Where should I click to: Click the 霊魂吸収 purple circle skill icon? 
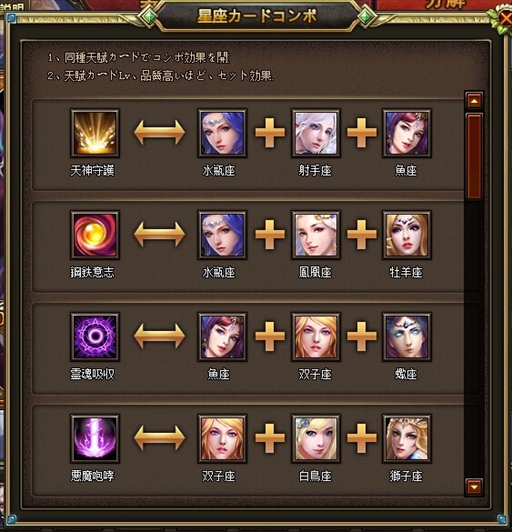pyautogui.click(x=95, y=337)
